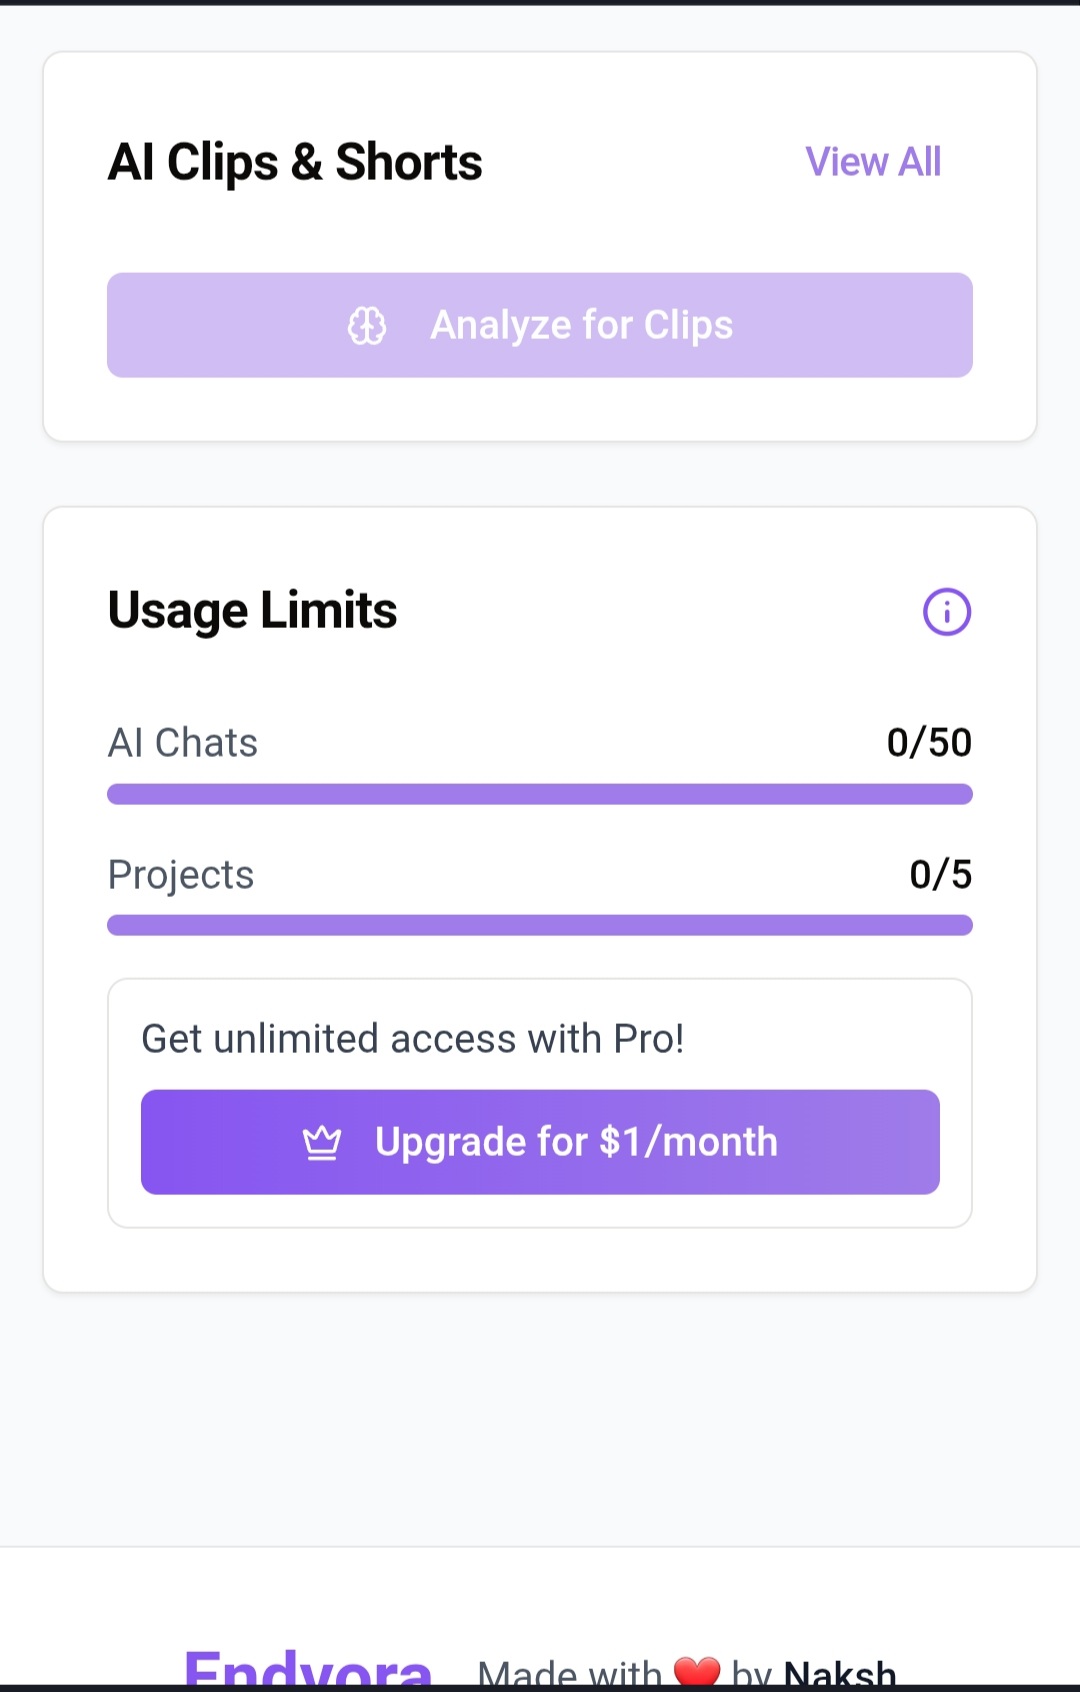Click the red heart icon in footer
The width and height of the screenshot is (1080, 1692).
pos(697,1671)
